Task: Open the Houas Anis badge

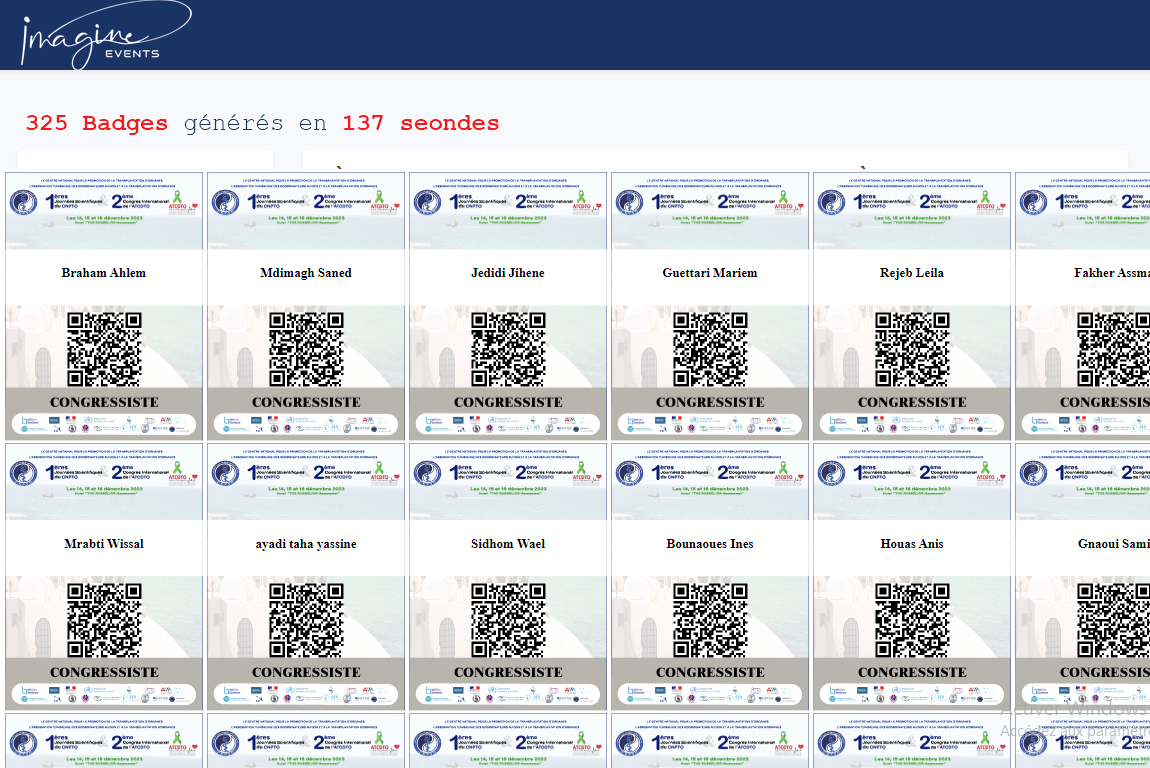Action: pyautogui.click(x=912, y=577)
